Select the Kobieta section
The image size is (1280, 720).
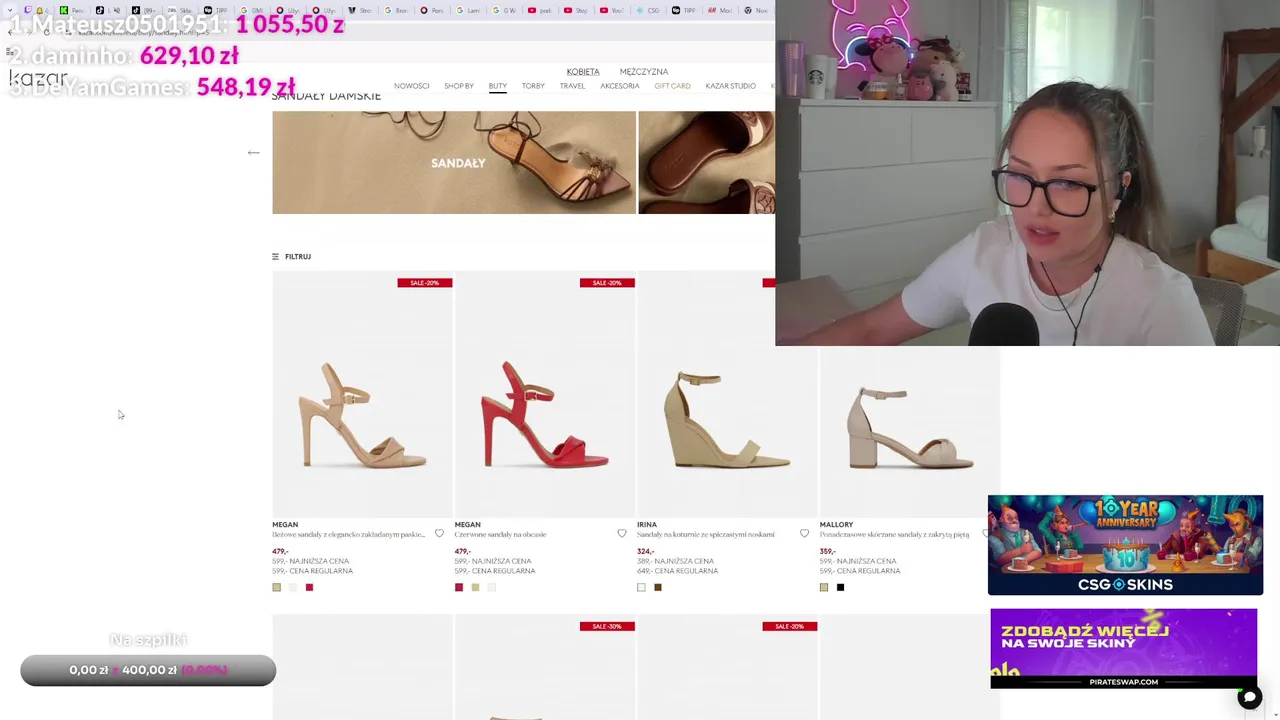(x=583, y=72)
